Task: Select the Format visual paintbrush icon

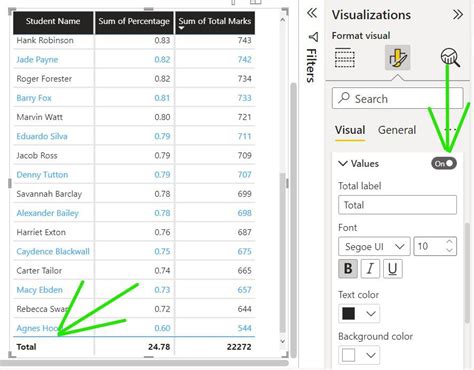Action: (398, 58)
